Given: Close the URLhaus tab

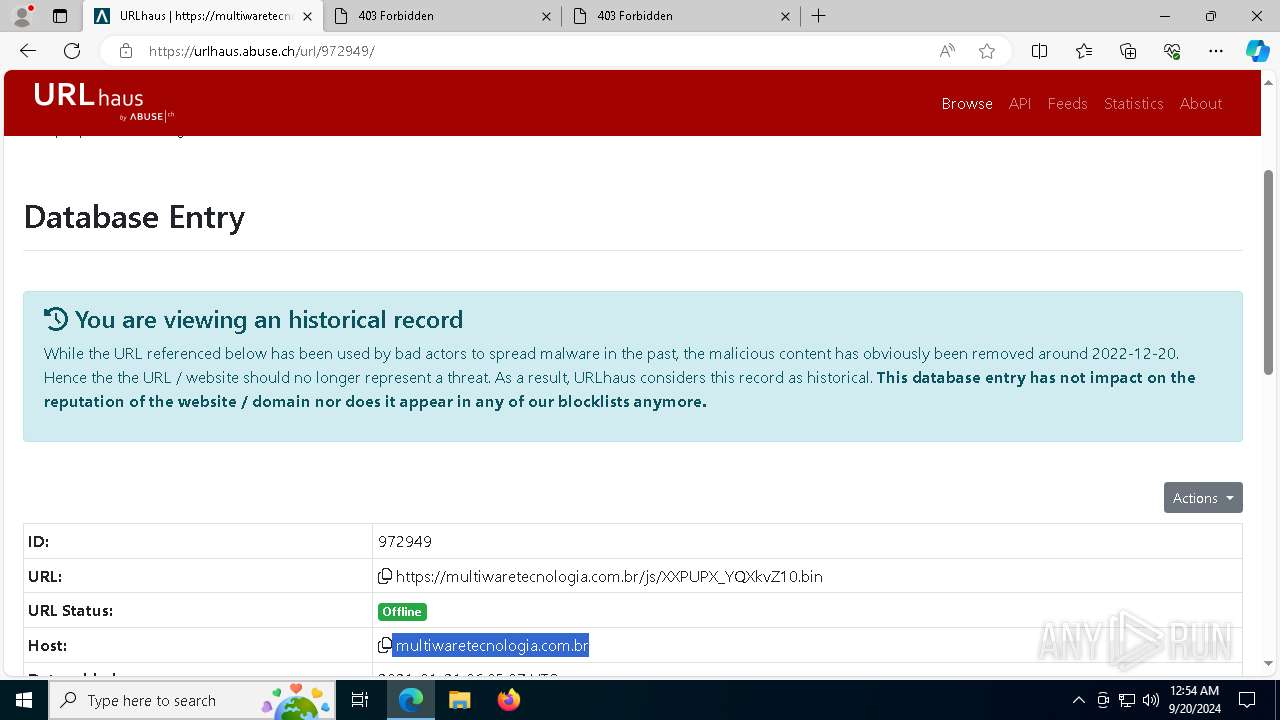Looking at the screenshot, I should [x=306, y=16].
